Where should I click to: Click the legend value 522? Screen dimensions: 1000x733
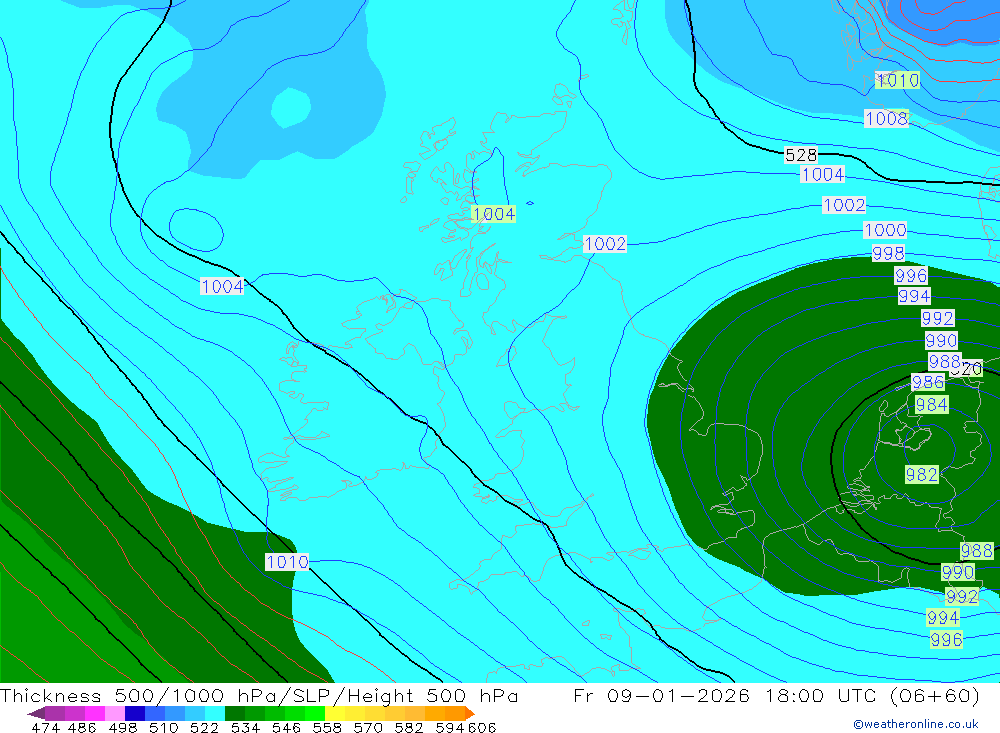(205, 727)
